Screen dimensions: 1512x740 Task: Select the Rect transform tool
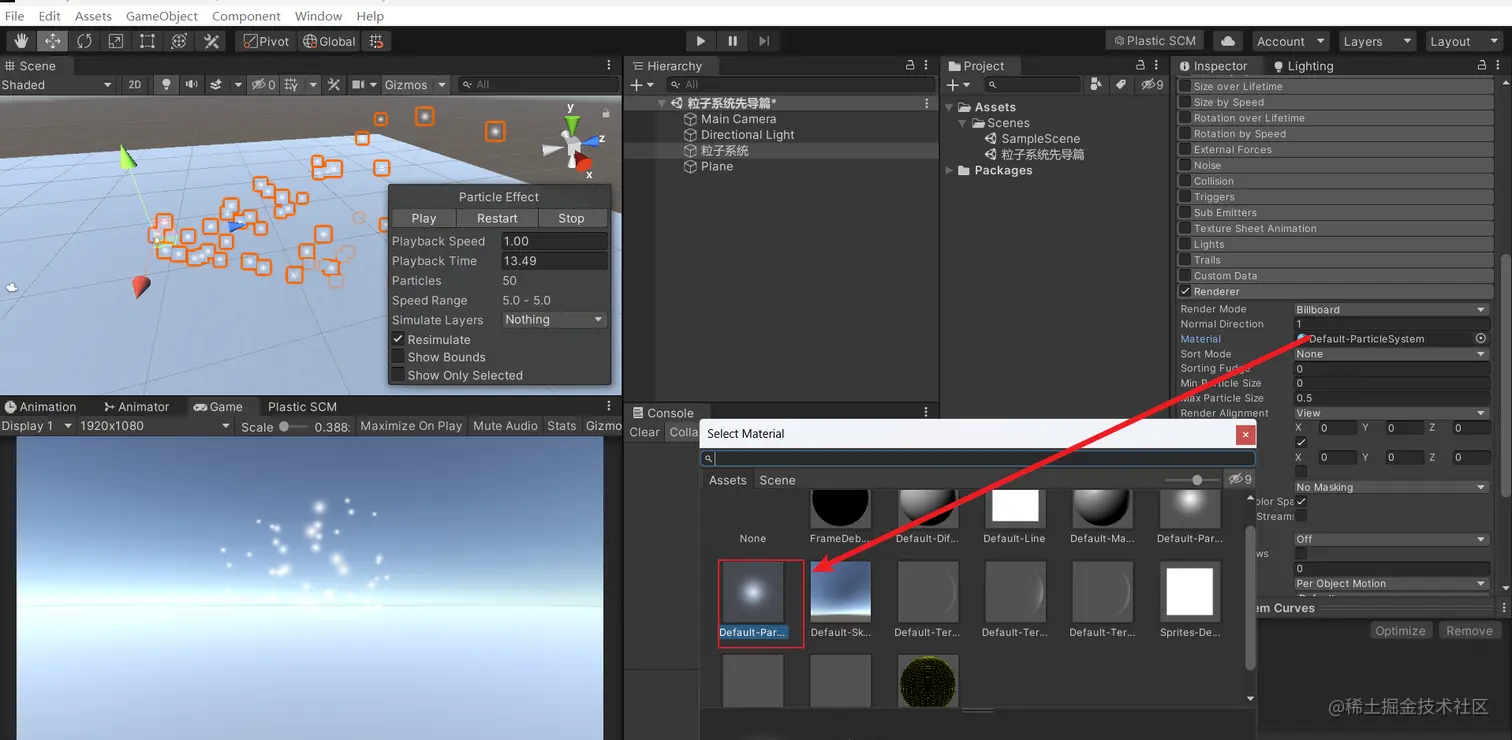click(147, 41)
